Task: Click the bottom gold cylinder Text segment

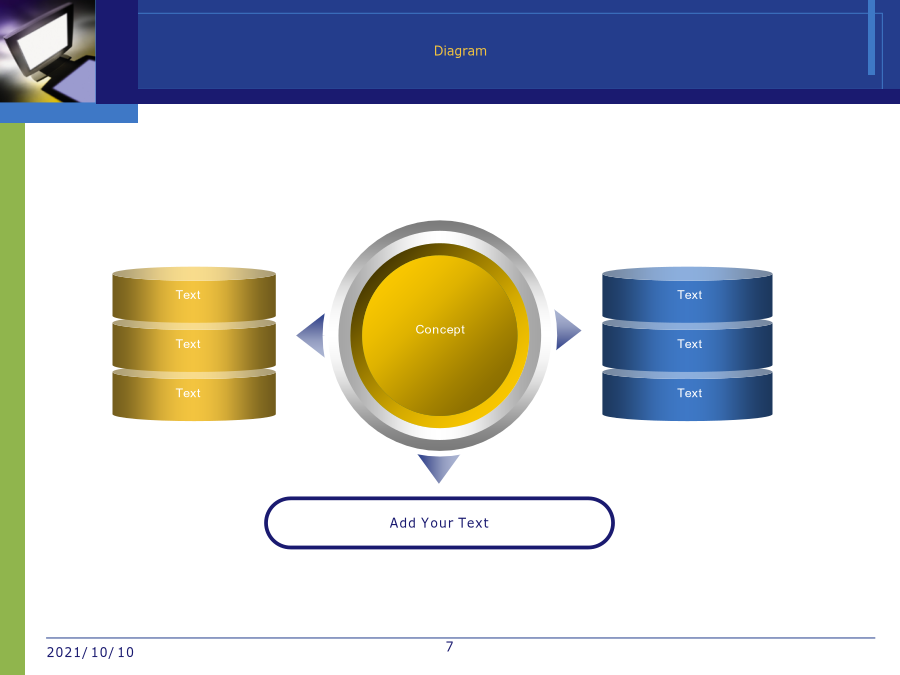Action: coord(194,394)
